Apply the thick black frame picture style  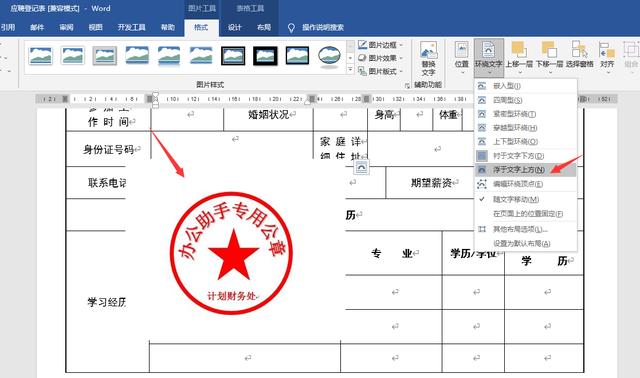coord(265,56)
